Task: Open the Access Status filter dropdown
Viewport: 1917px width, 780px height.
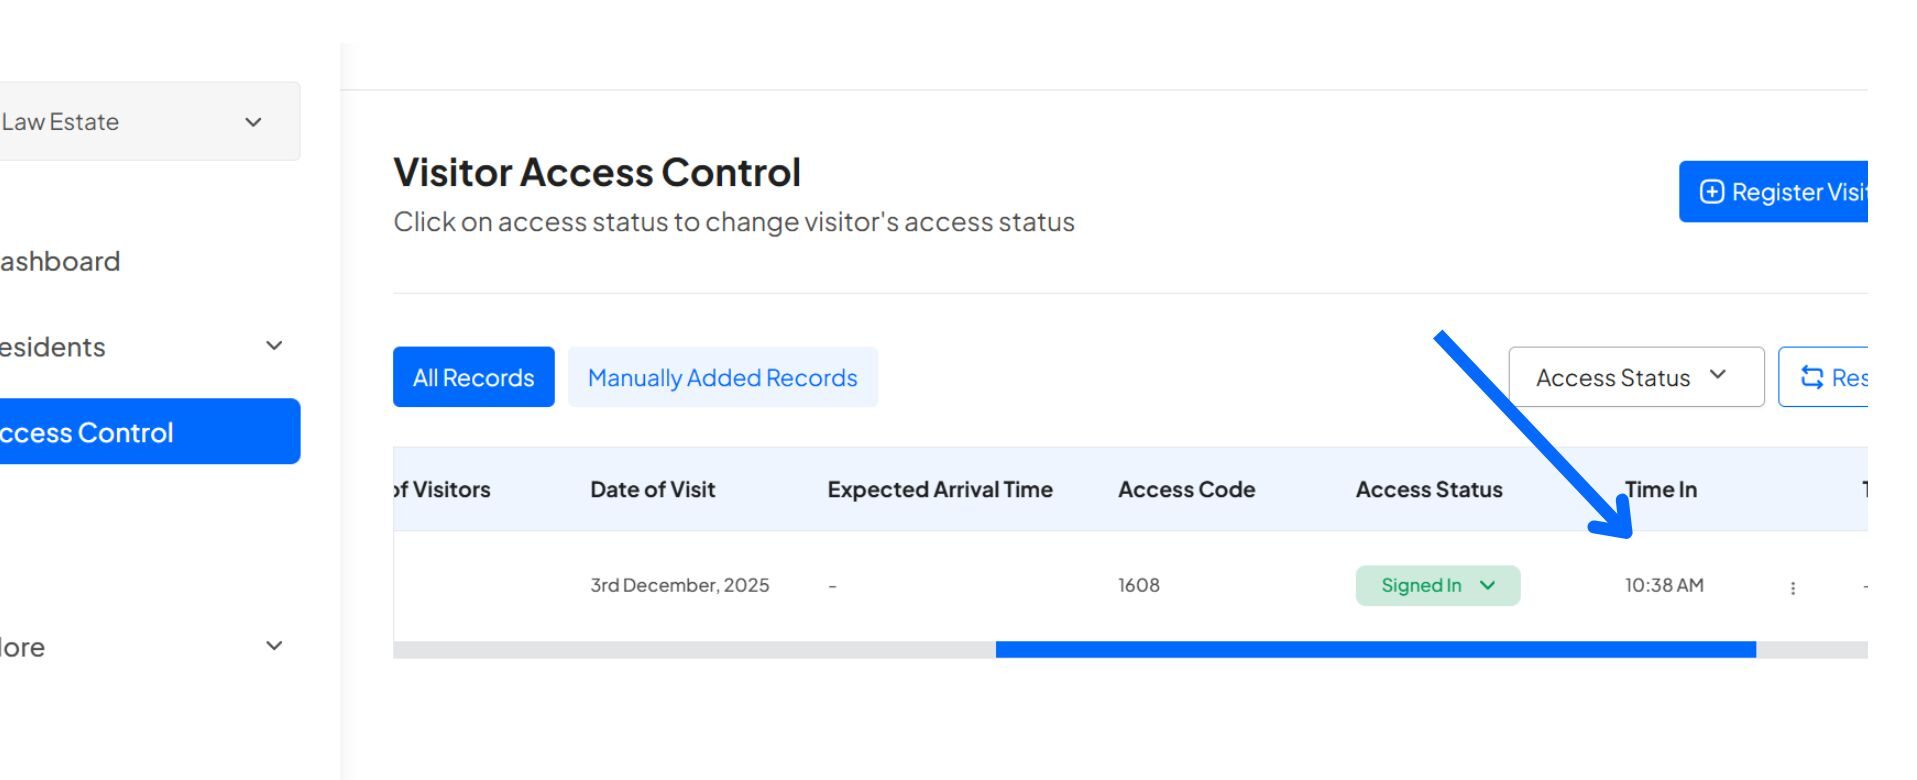Action: [x=1637, y=377]
